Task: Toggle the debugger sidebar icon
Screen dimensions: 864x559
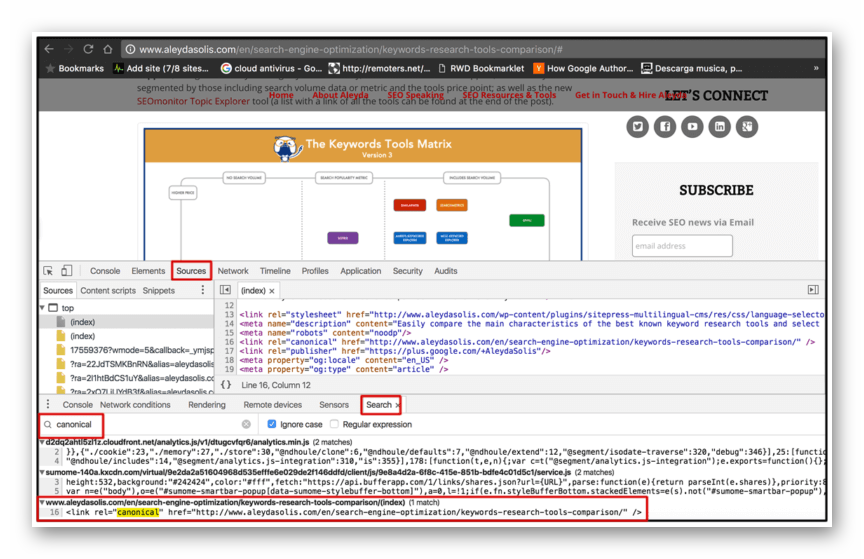Action: (813, 290)
